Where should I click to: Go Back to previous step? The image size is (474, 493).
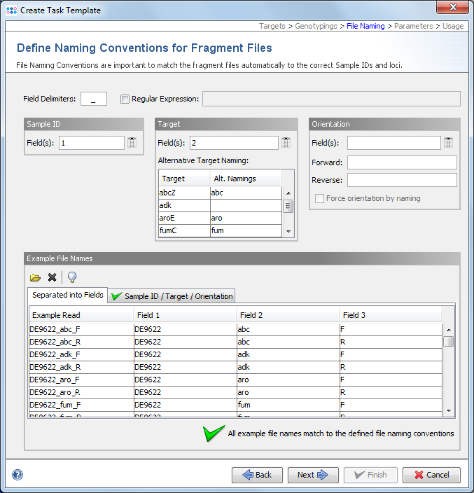257,475
